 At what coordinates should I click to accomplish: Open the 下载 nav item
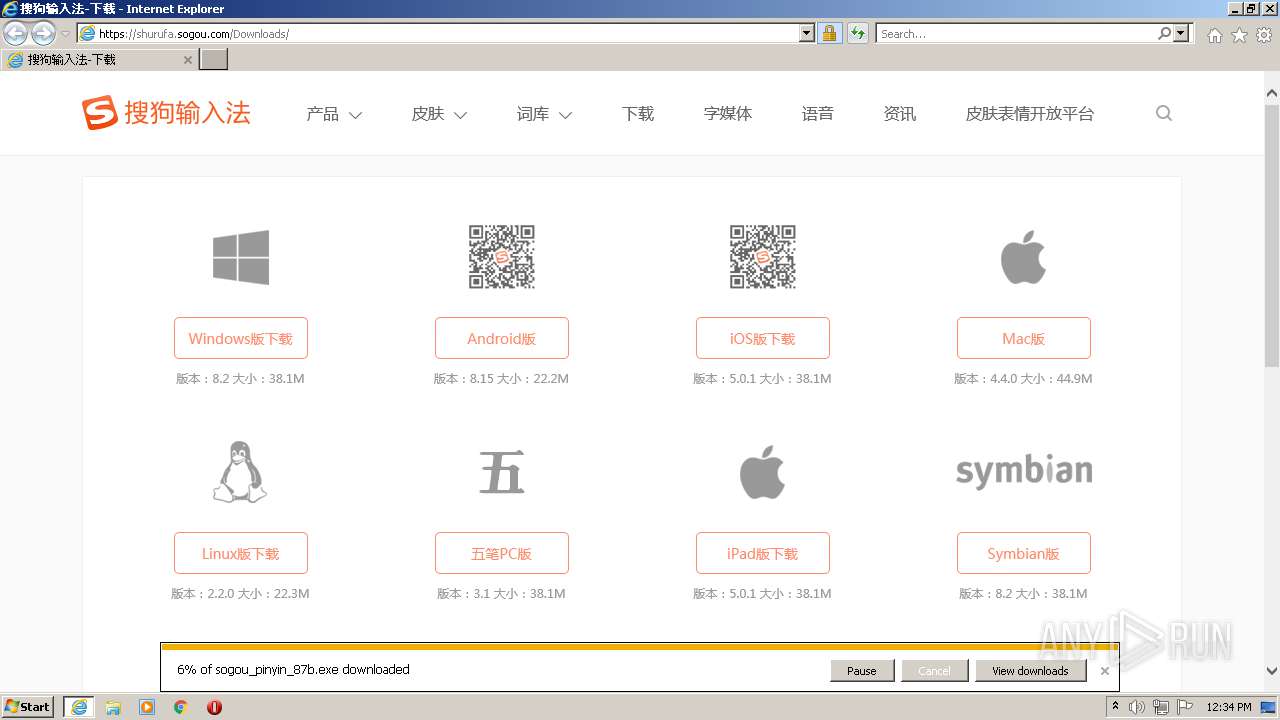pos(638,114)
